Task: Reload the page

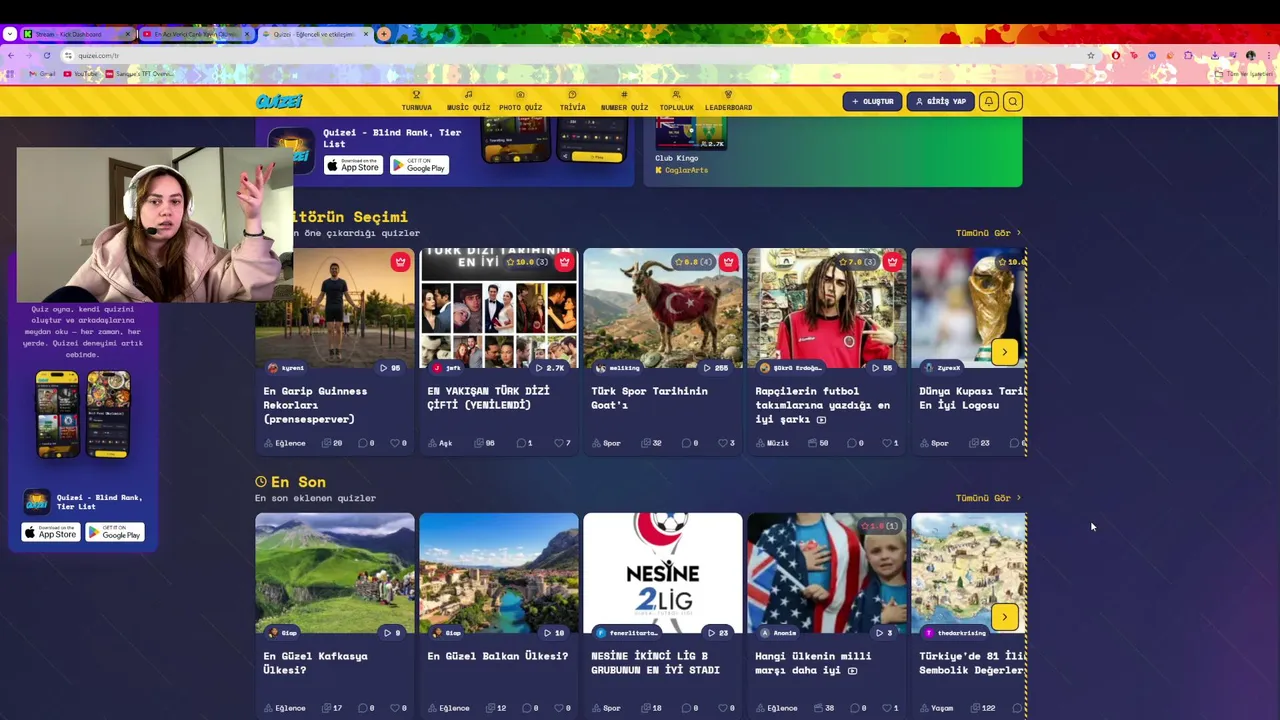Action: 46,55
